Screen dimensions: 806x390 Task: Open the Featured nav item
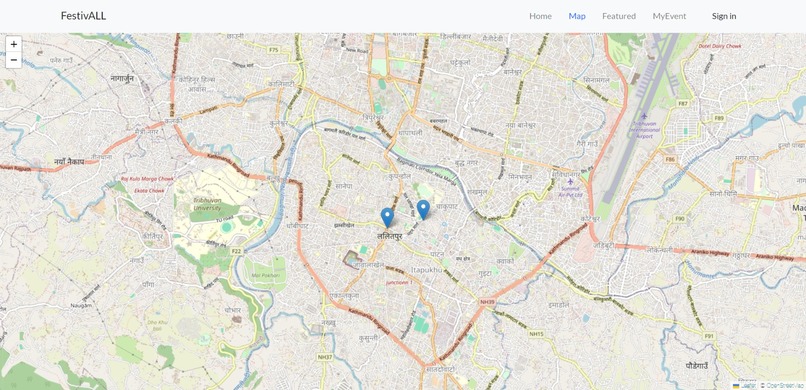pos(619,16)
